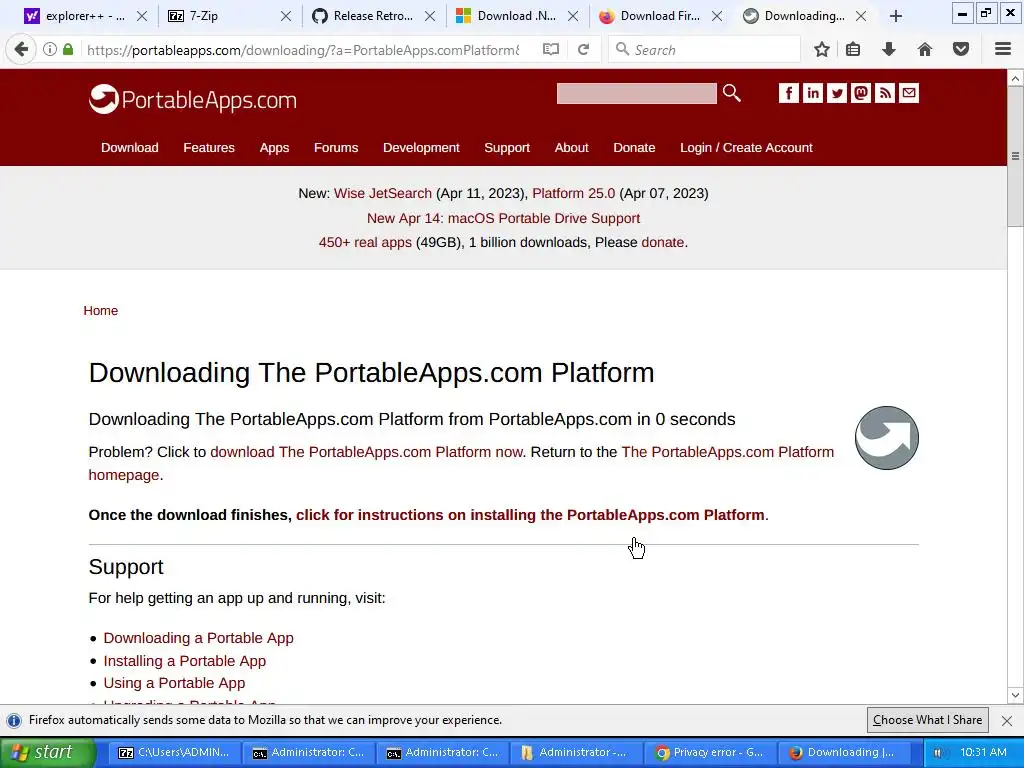Open the Features nav item

click(208, 148)
